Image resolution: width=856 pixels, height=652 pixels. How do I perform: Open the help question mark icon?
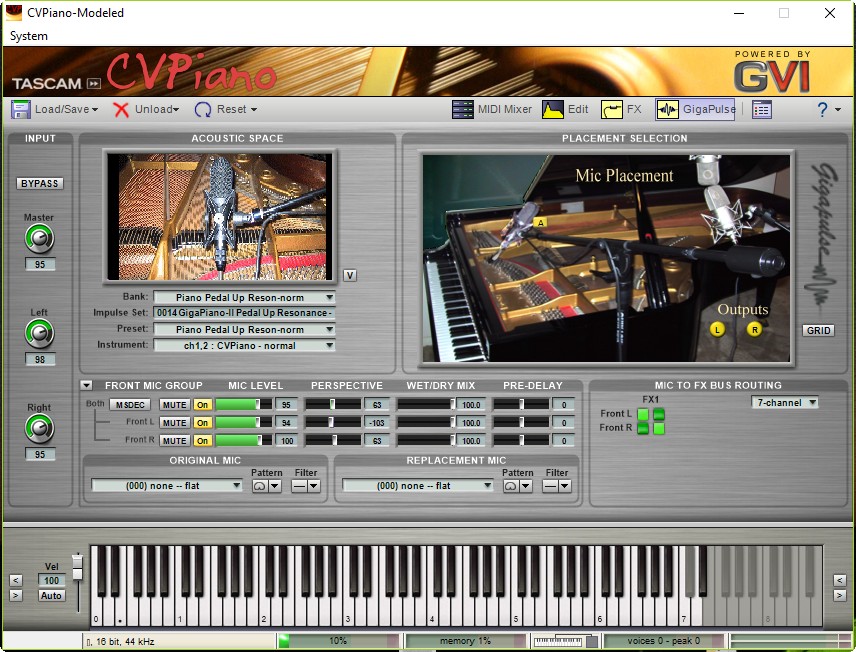tap(822, 110)
